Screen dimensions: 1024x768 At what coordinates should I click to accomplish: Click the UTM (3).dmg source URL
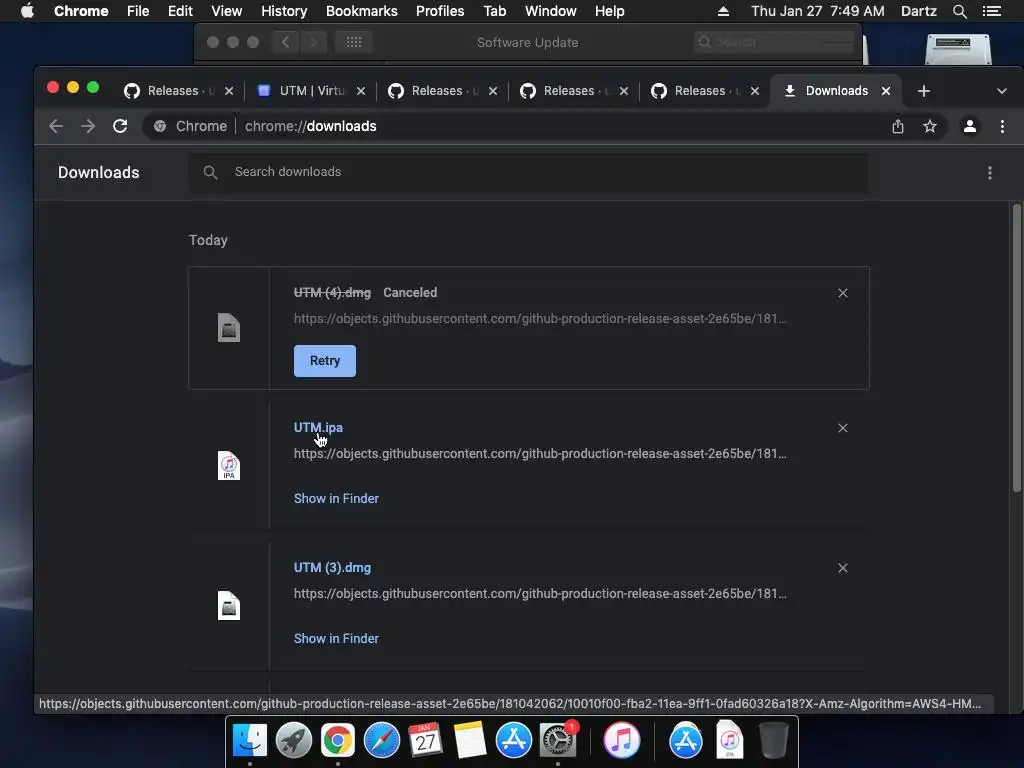pos(540,594)
